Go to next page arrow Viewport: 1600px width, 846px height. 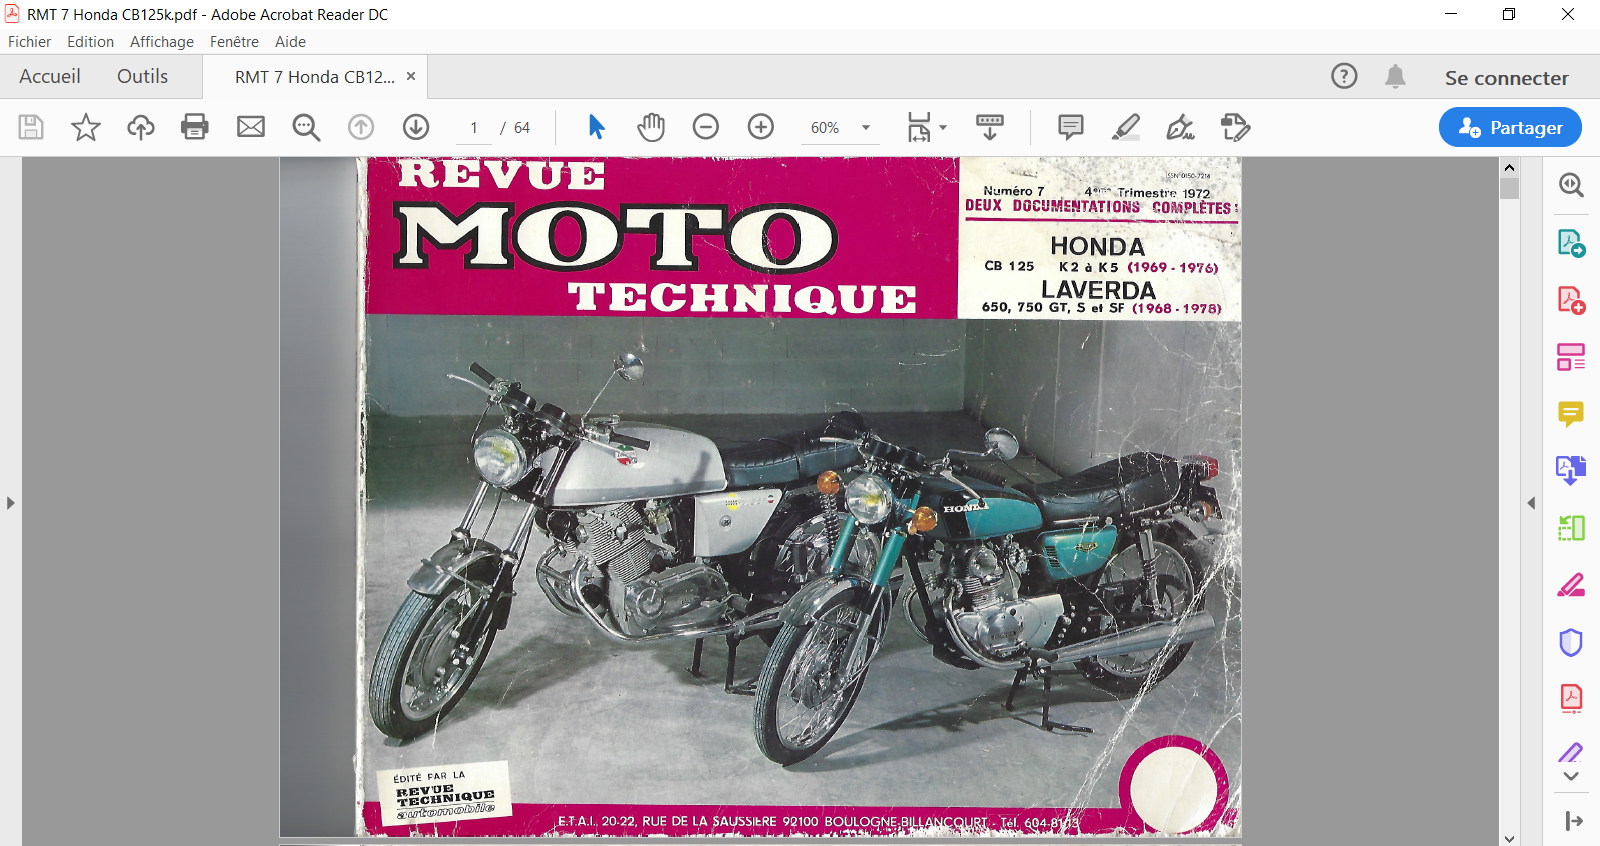tap(416, 127)
